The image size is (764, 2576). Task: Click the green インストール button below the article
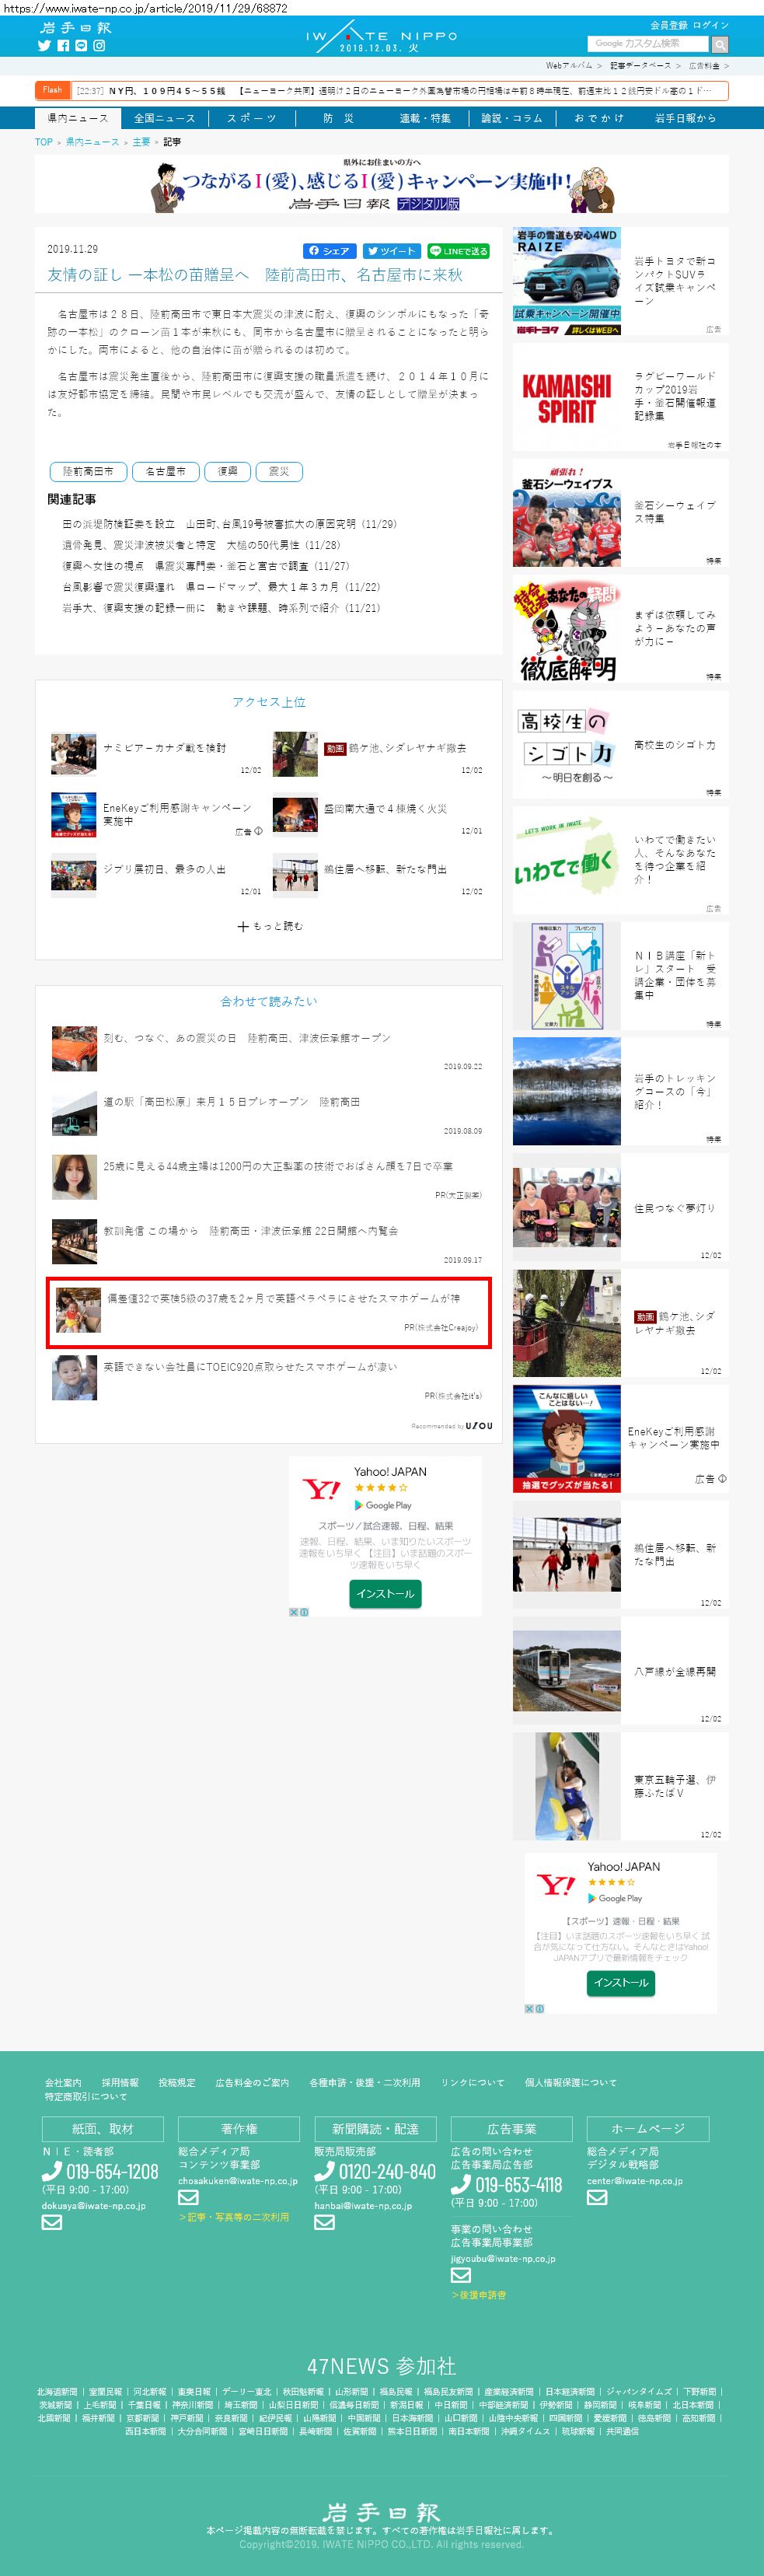click(x=385, y=1593)
